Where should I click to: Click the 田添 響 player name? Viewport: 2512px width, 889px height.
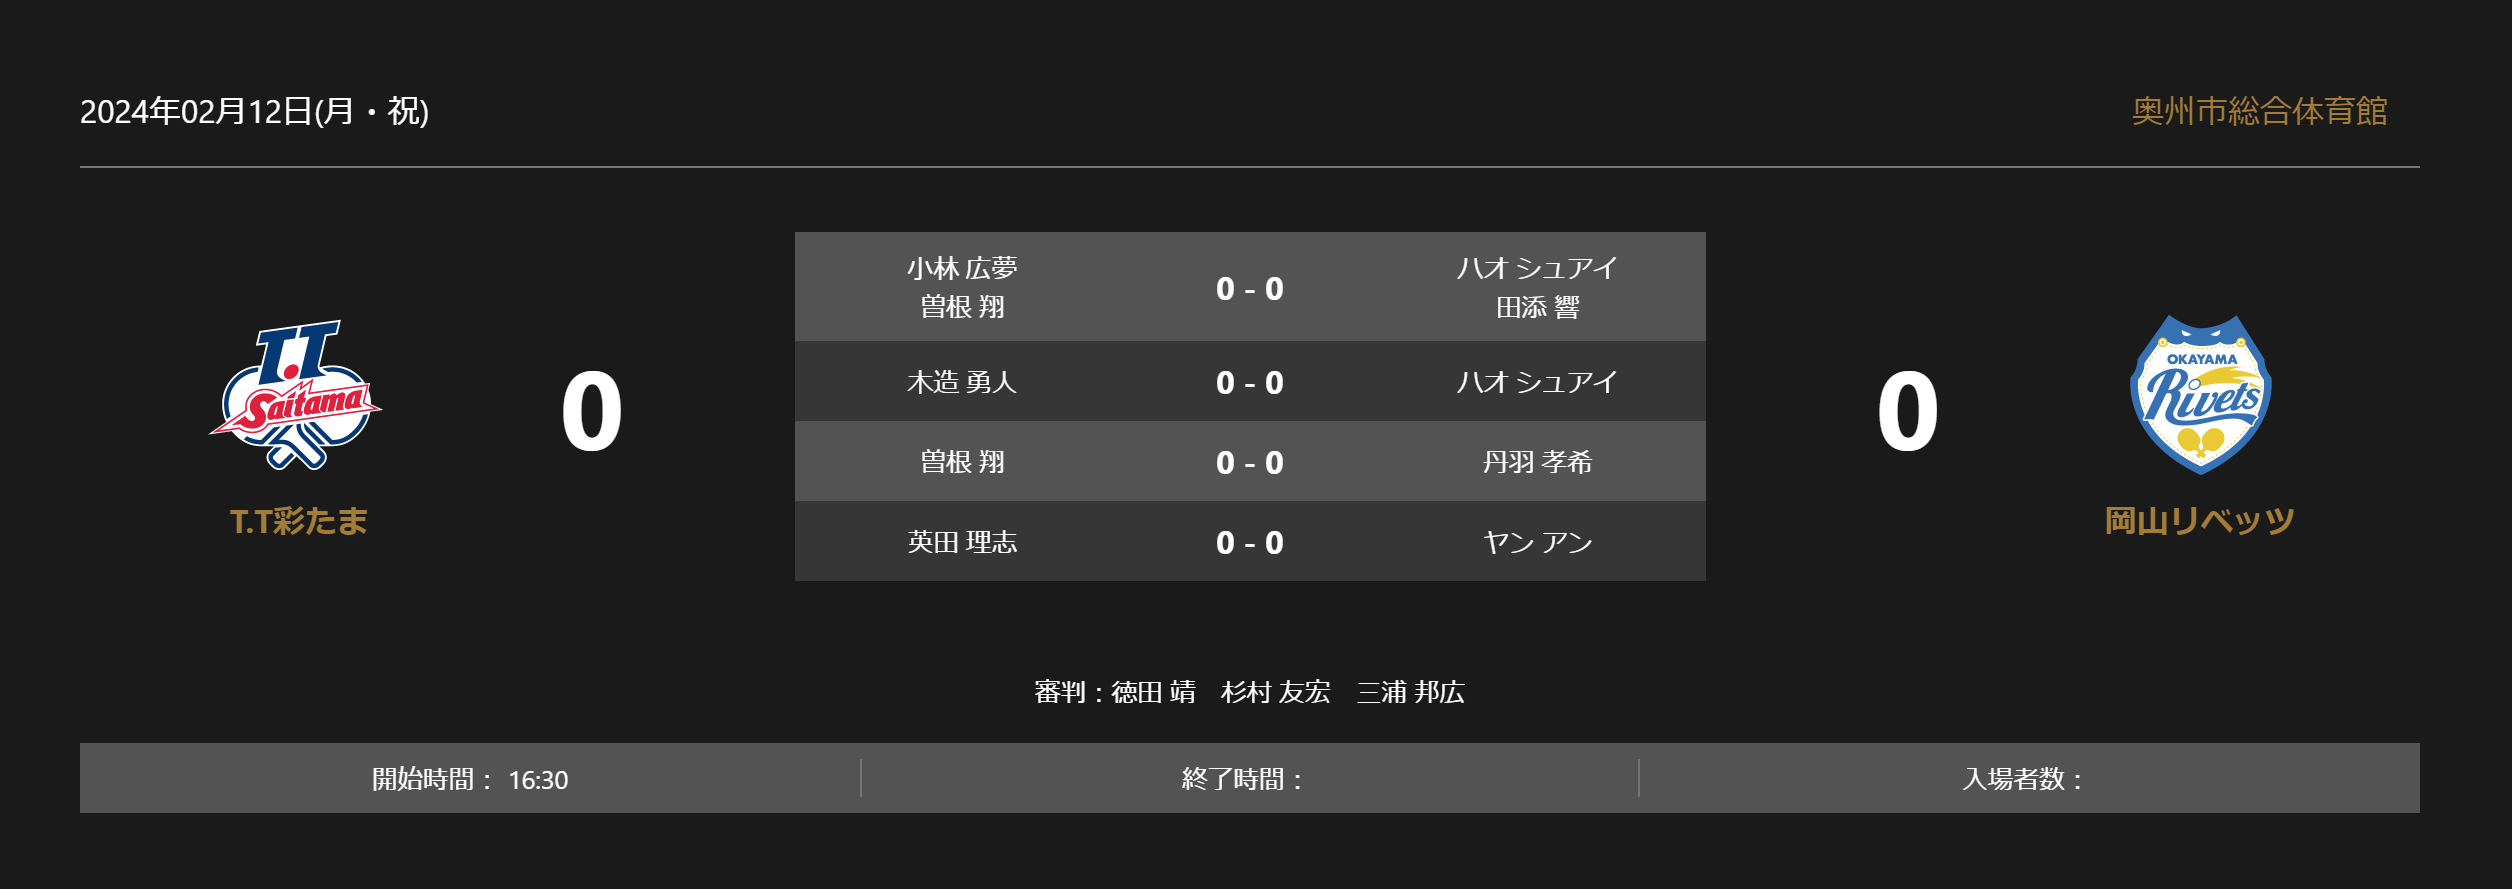1537,308
